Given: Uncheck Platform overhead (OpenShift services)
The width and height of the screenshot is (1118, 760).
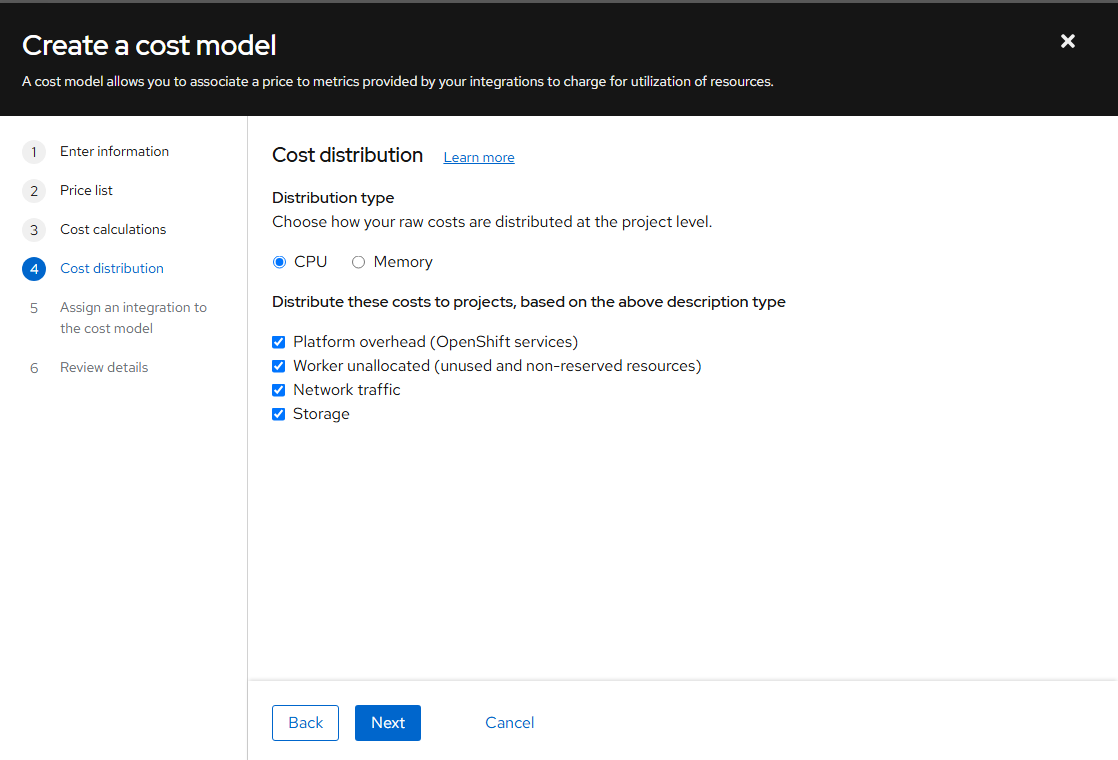Looking at the screenshot, I should [x=279, y=342].
